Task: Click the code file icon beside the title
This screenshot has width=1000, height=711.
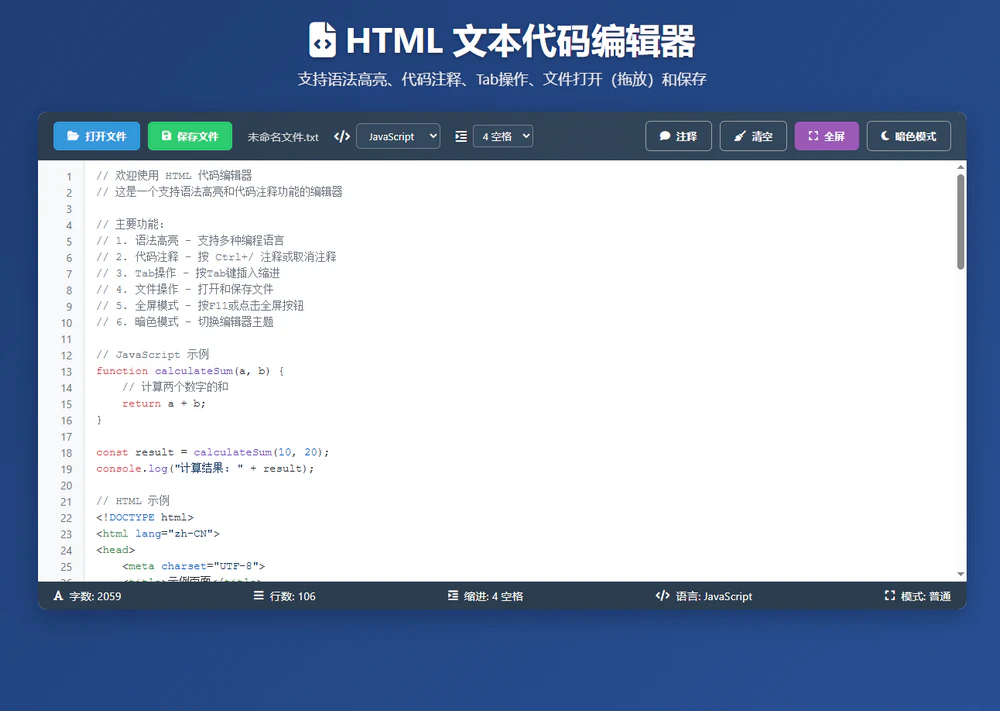Action: coord(322,41)
